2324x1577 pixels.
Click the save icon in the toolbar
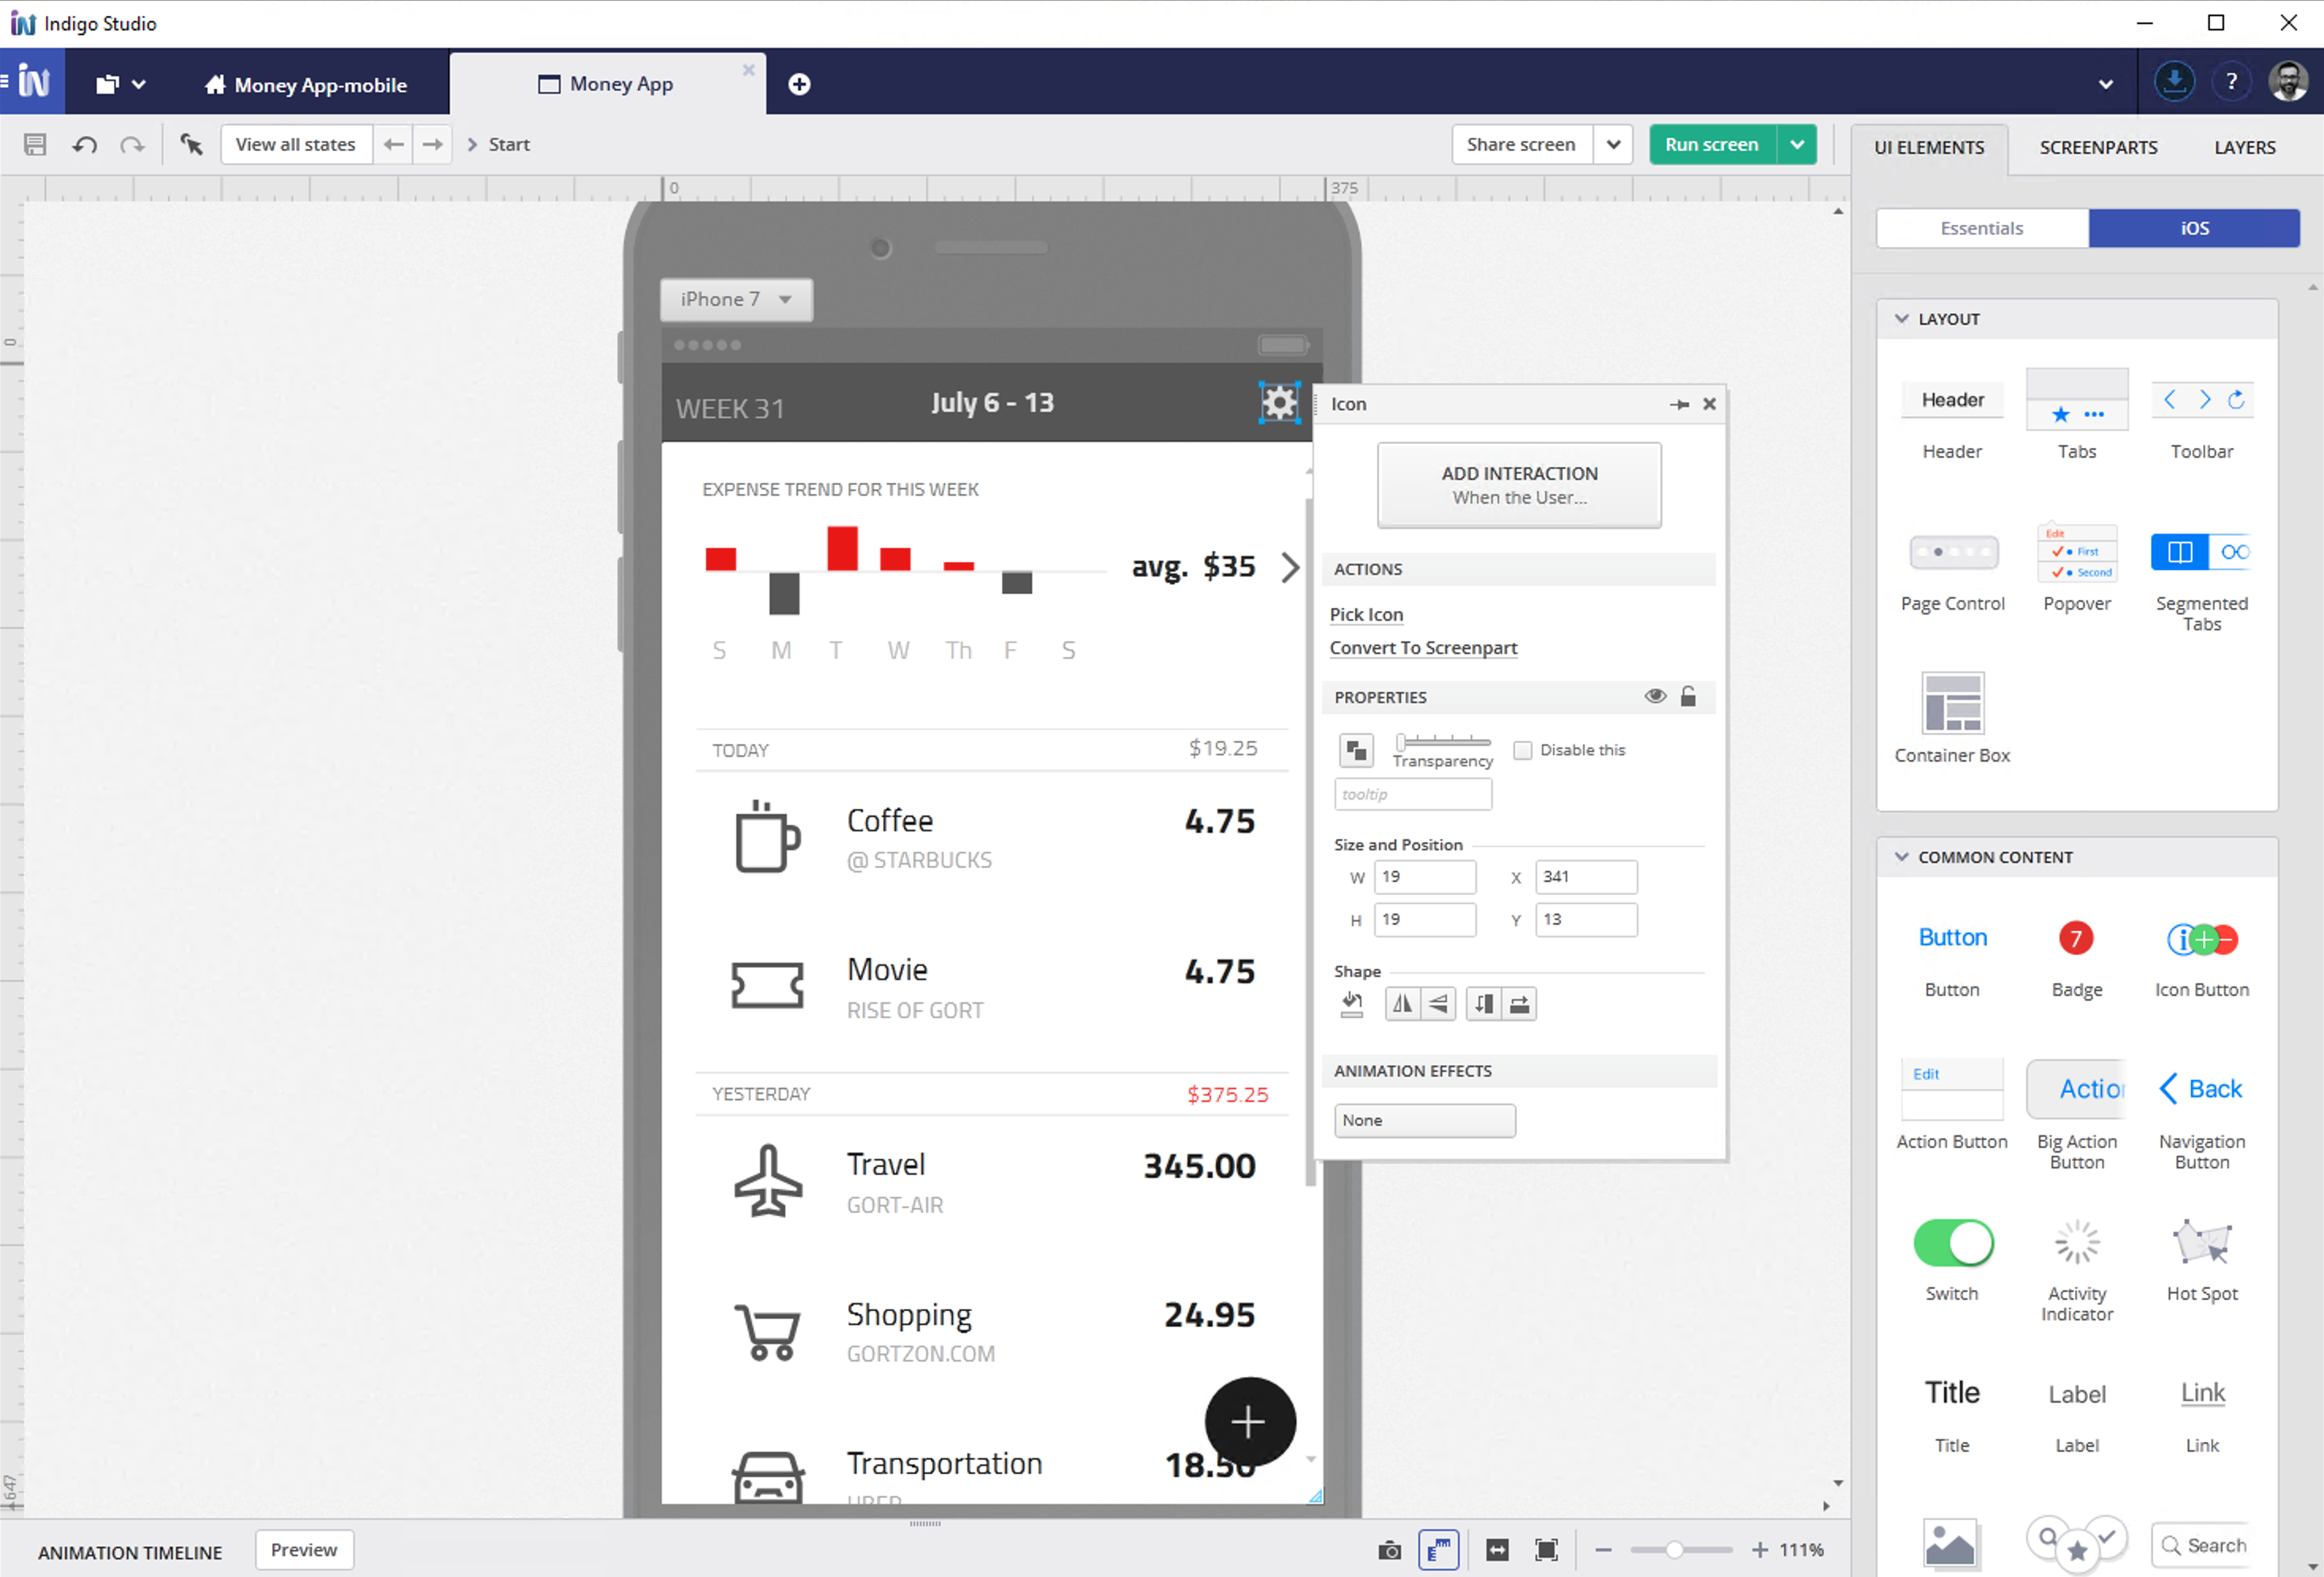coord(35,145)
